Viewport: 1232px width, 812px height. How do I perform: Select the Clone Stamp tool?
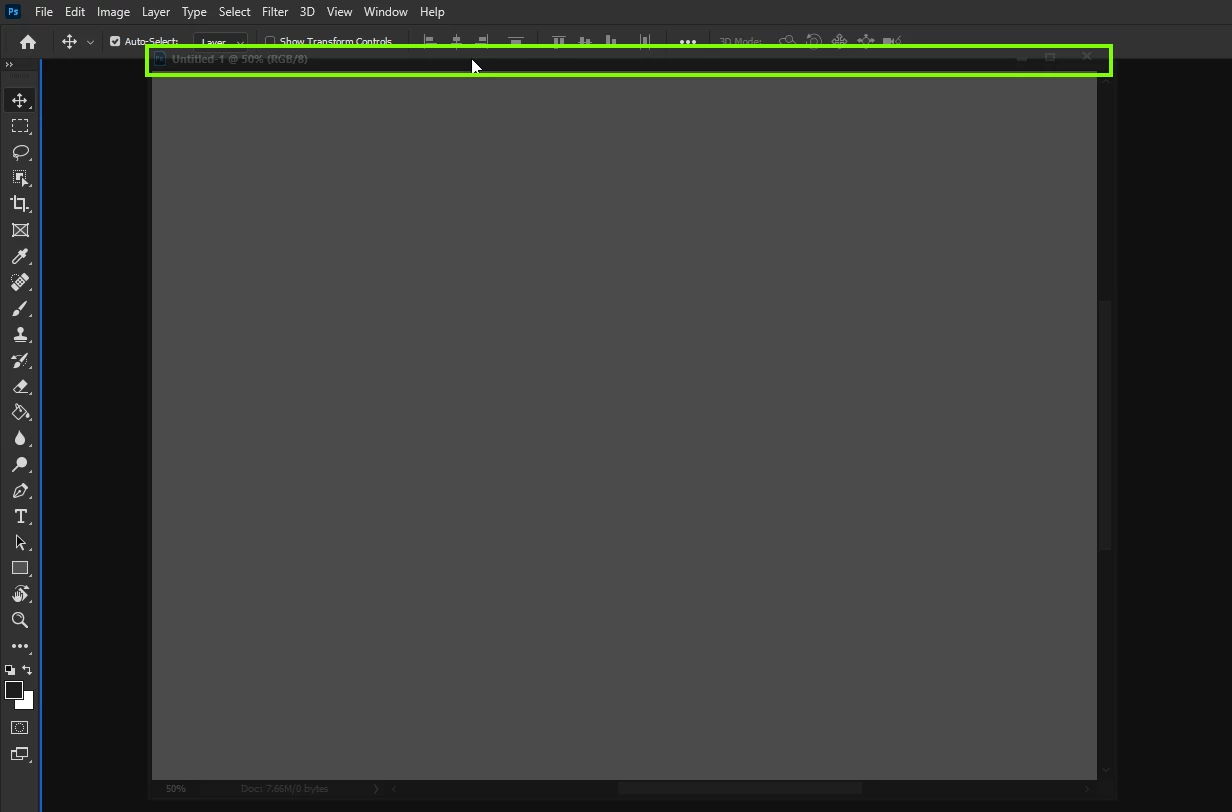click(20, 334)
